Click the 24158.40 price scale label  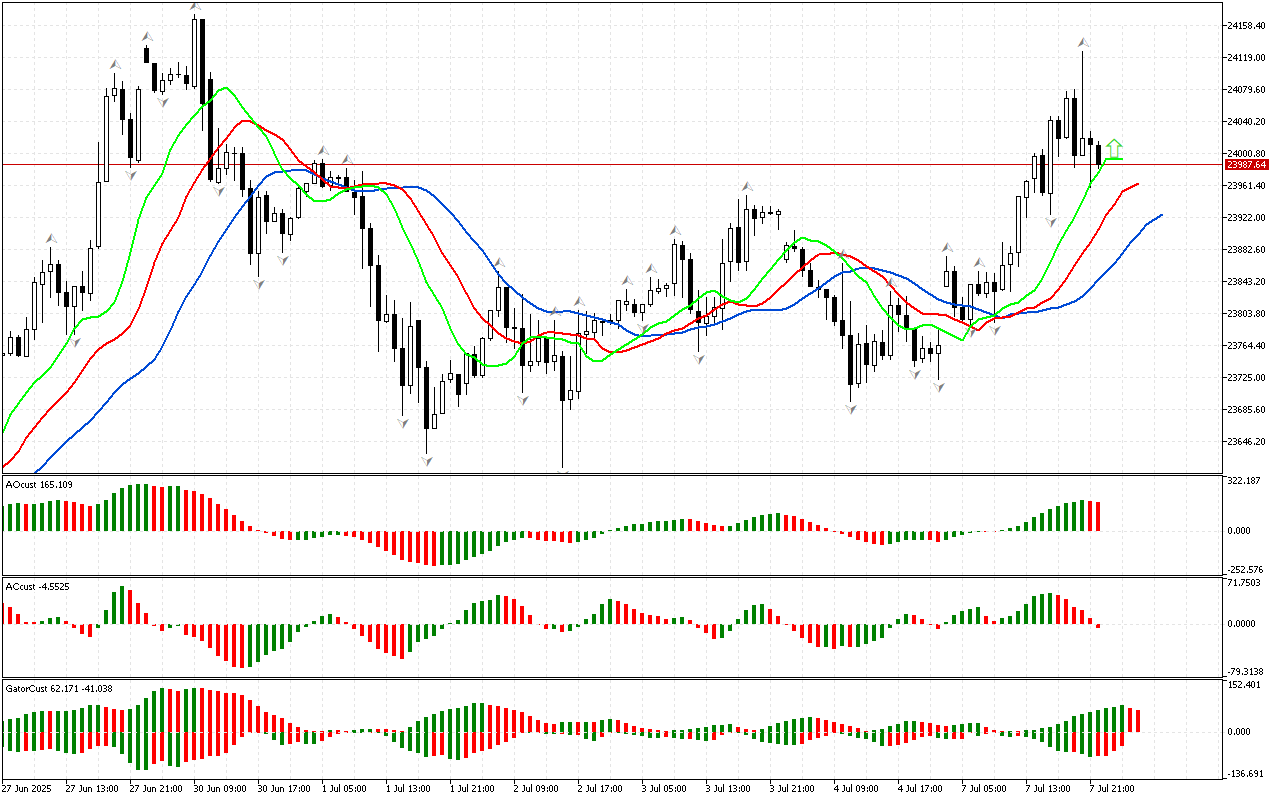tap(1250, 25)
